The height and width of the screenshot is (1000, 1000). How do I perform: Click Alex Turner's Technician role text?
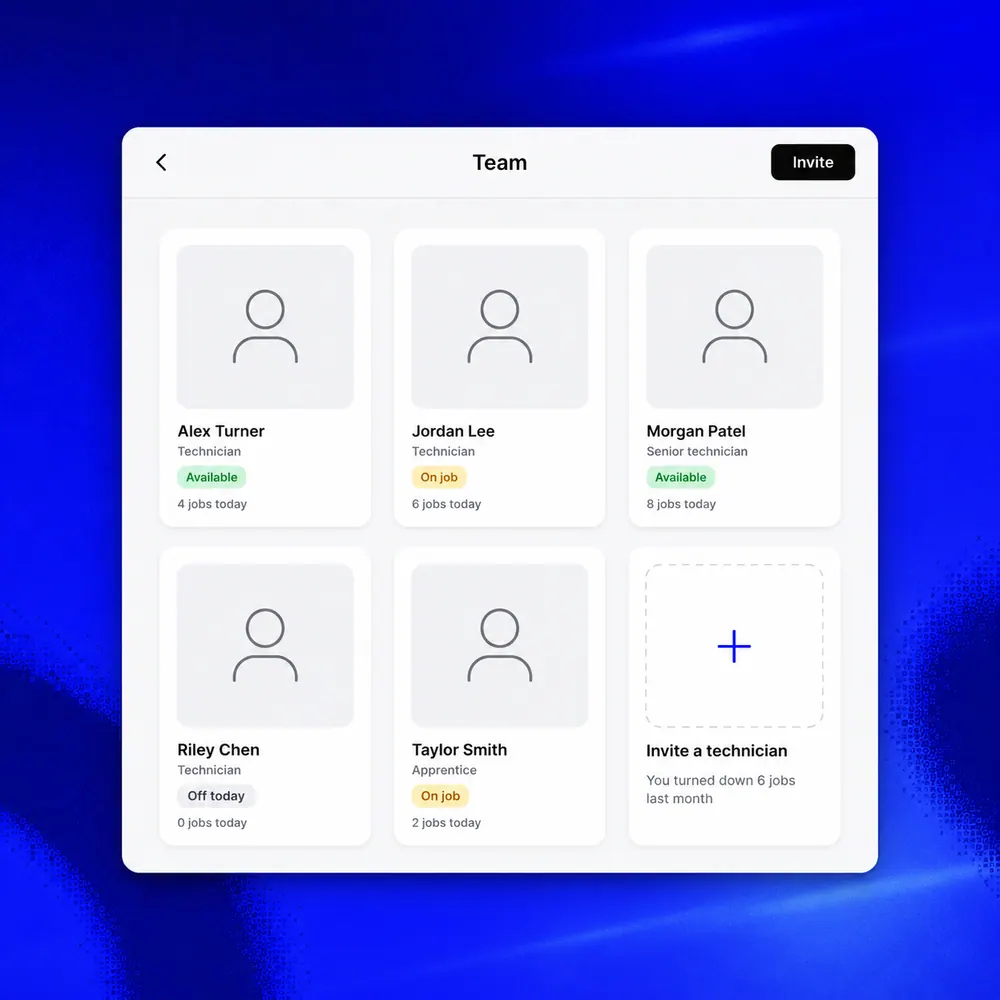point(209,452)
